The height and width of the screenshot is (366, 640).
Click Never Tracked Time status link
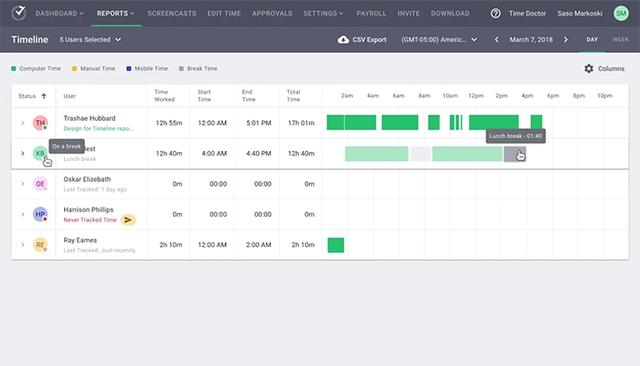click(90, 220)
